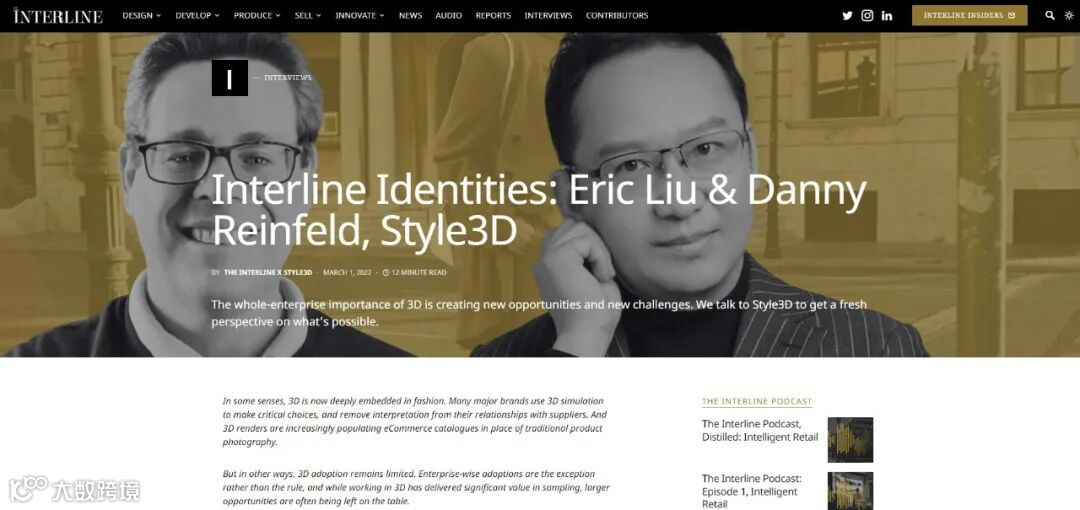Click the Interline logo in header
The width and height of the screenshot is (1080, 510).
58,16
